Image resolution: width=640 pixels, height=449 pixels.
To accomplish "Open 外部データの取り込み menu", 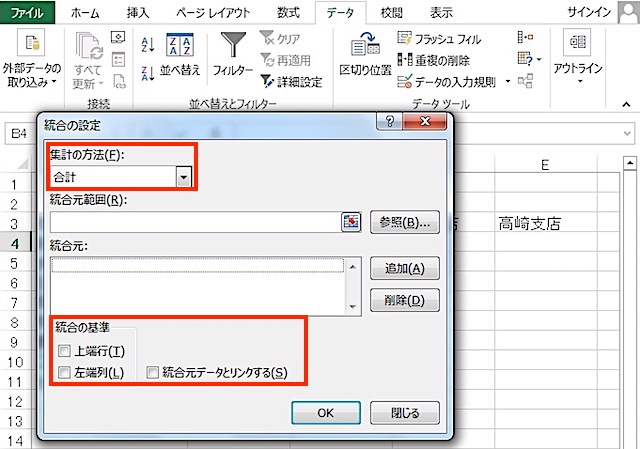I will 31,59.
